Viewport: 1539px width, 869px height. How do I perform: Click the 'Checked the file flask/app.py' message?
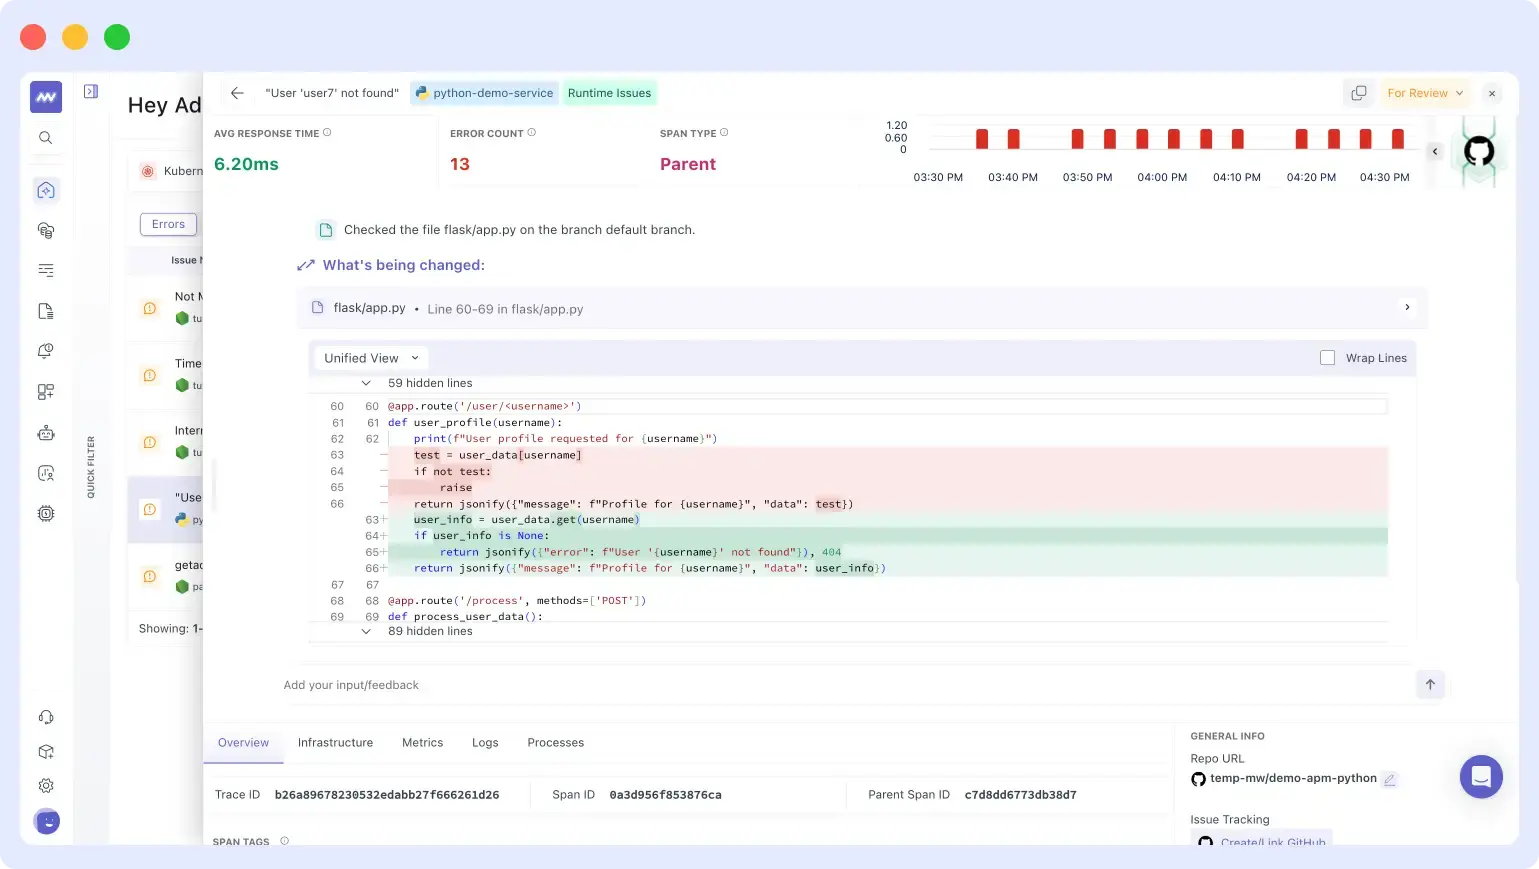519,230
